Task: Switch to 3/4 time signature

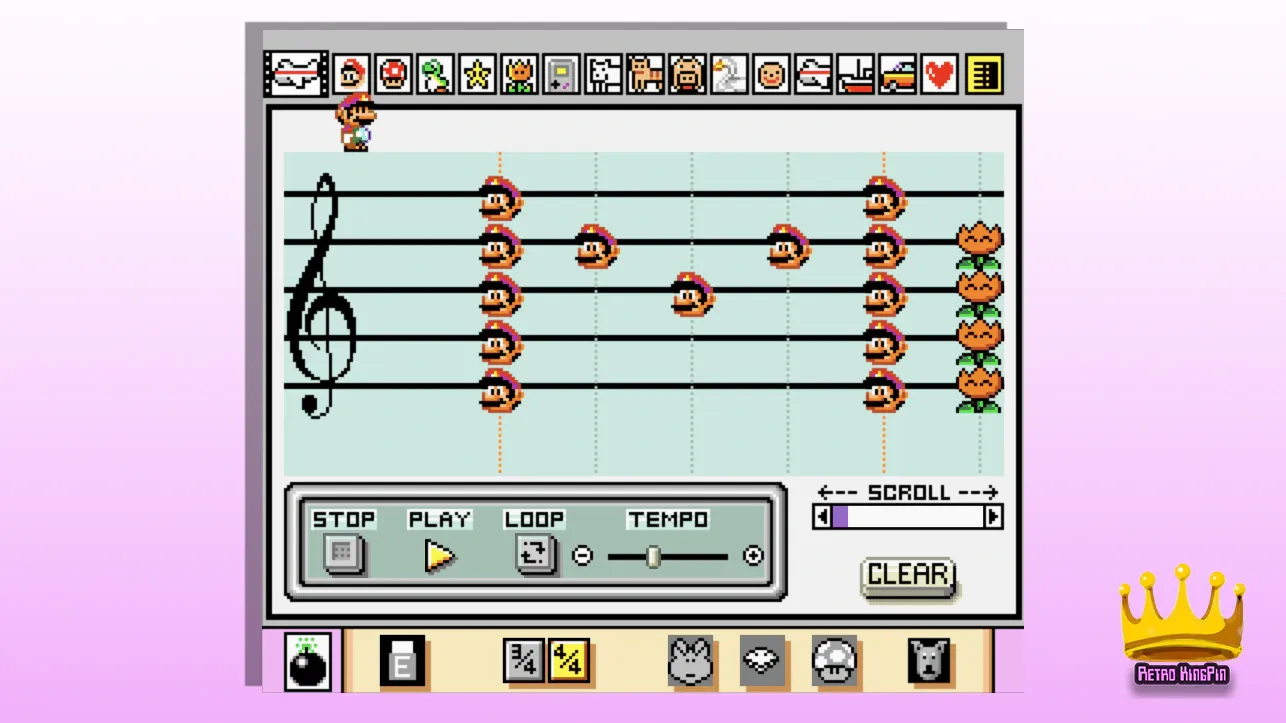Action: point(524,661)
